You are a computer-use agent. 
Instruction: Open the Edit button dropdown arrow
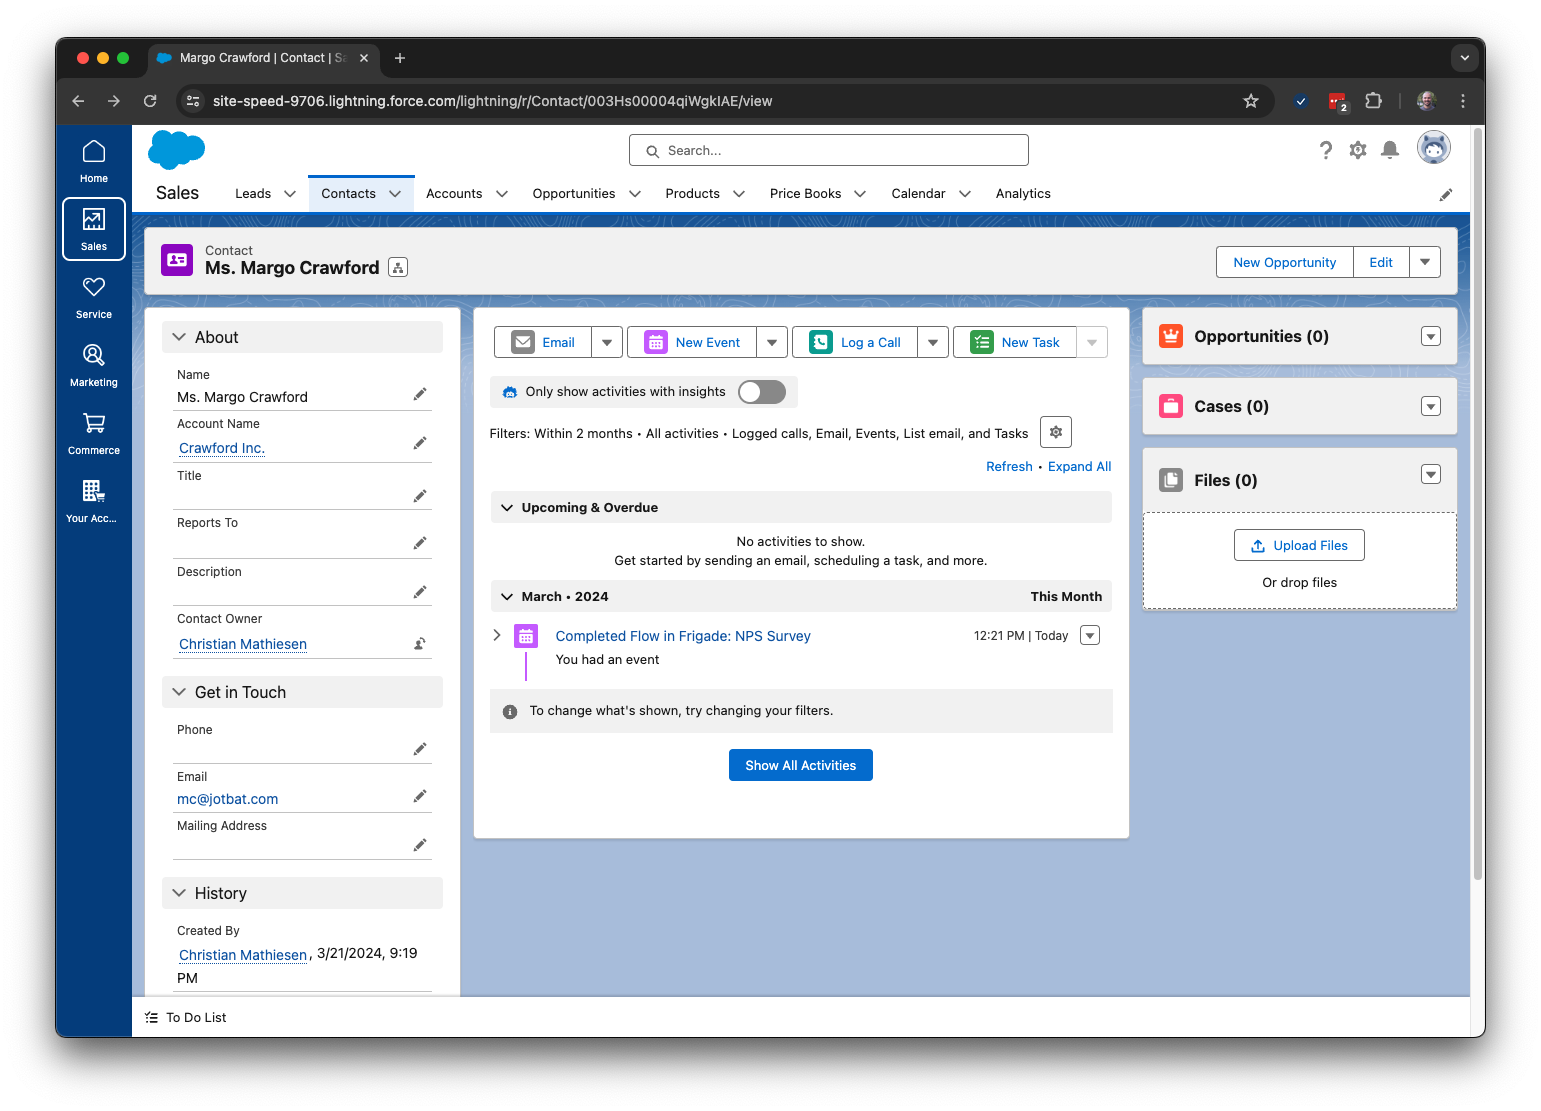1424,262
